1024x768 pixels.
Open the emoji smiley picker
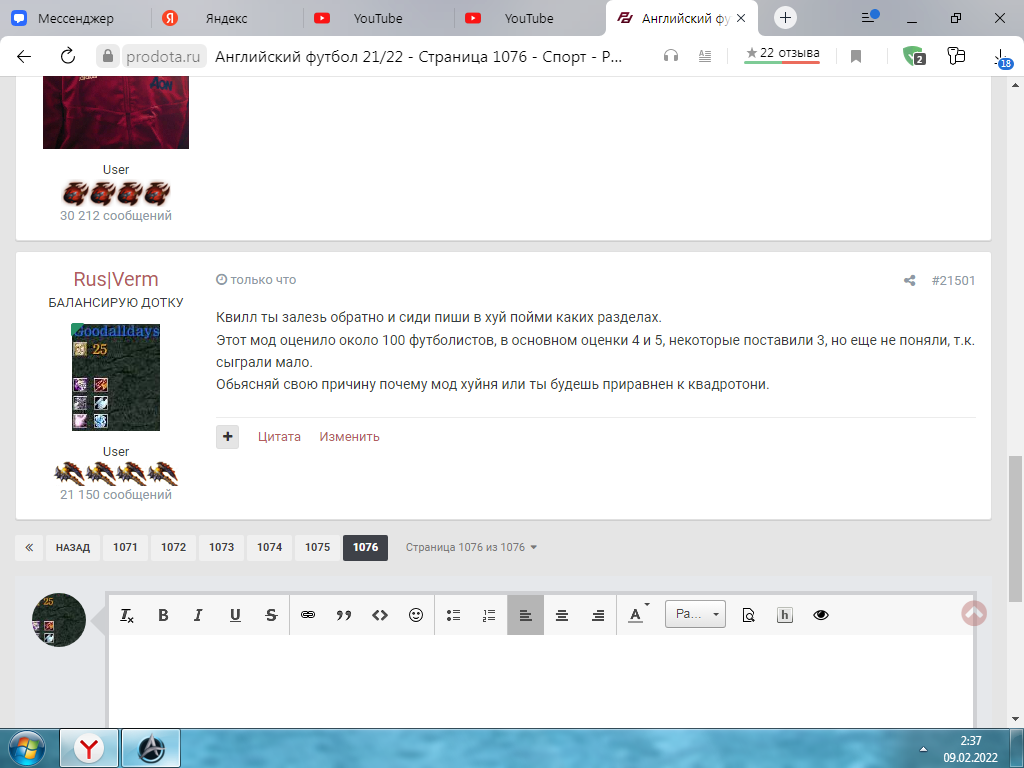coord(416,616)
